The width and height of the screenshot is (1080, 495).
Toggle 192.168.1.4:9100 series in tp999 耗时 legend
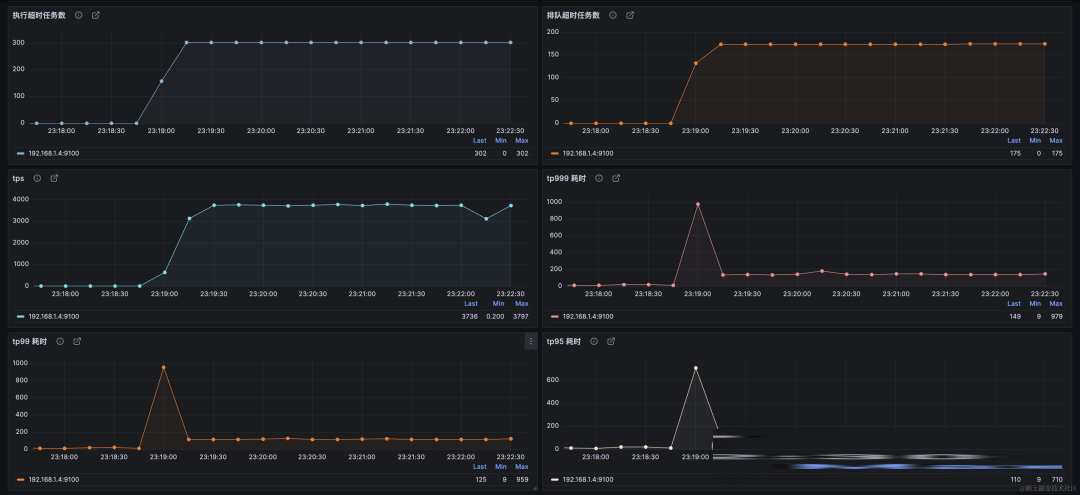click(588, 316)
